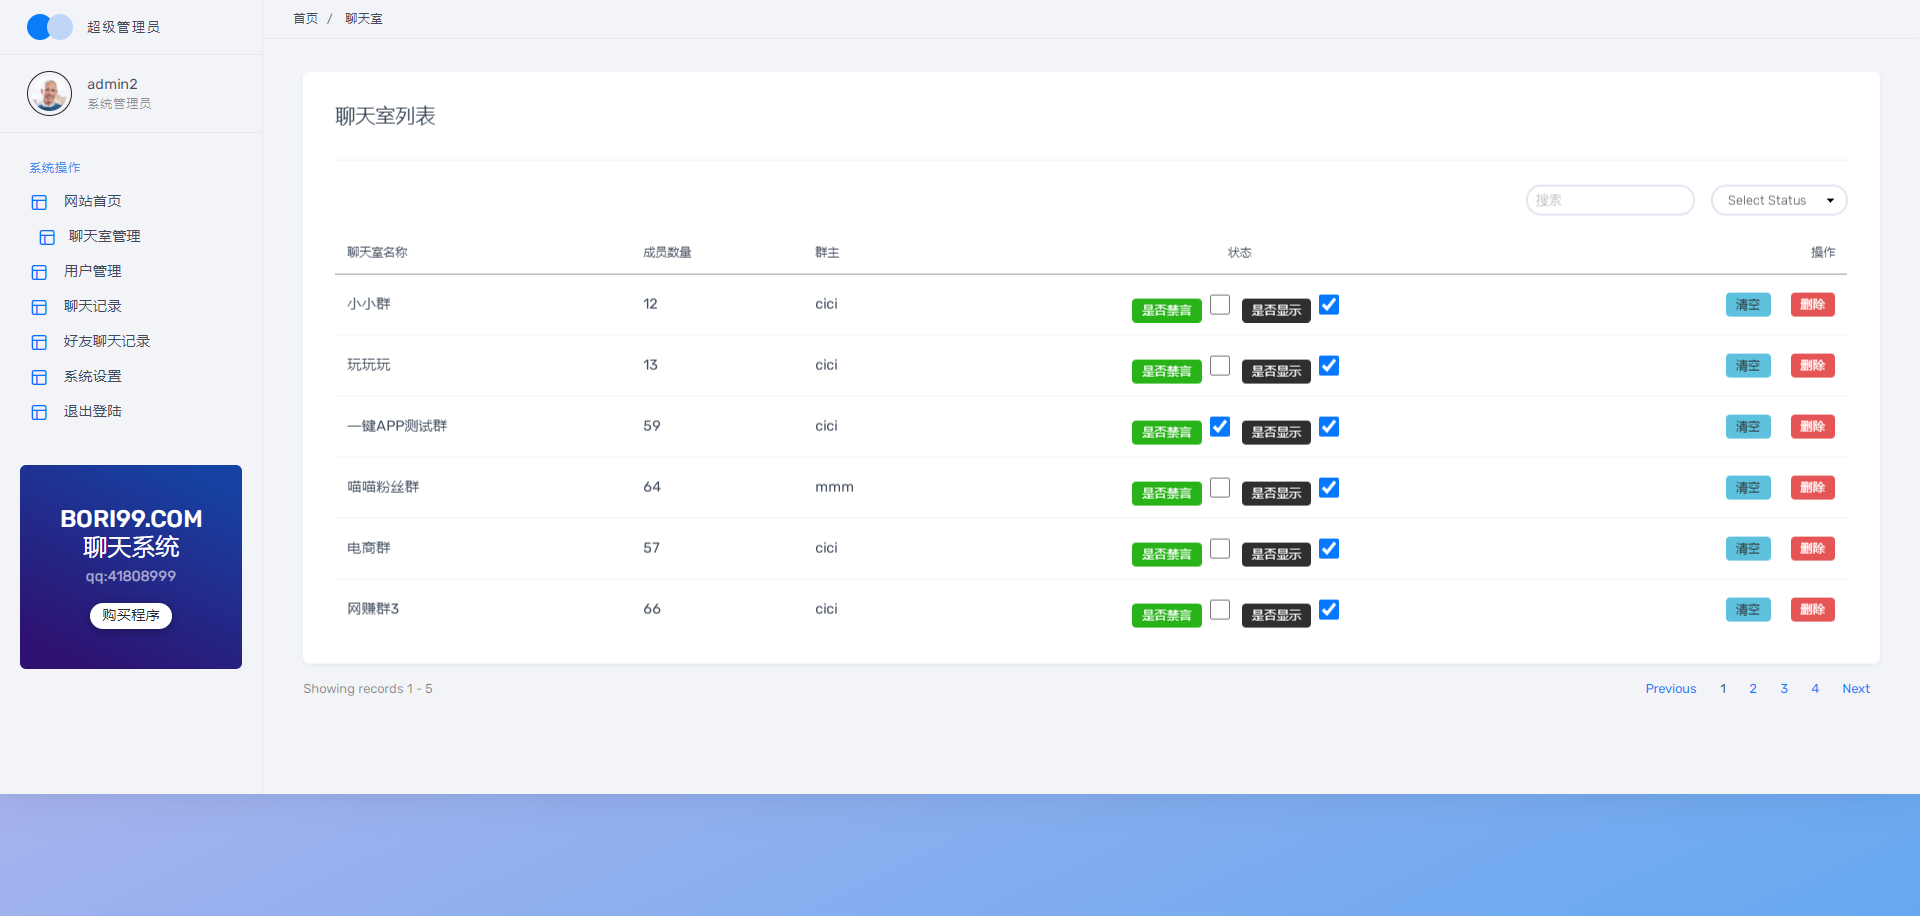
Task: Clear the 喵喵粉丝群 room
Action: pos(1748,488)
